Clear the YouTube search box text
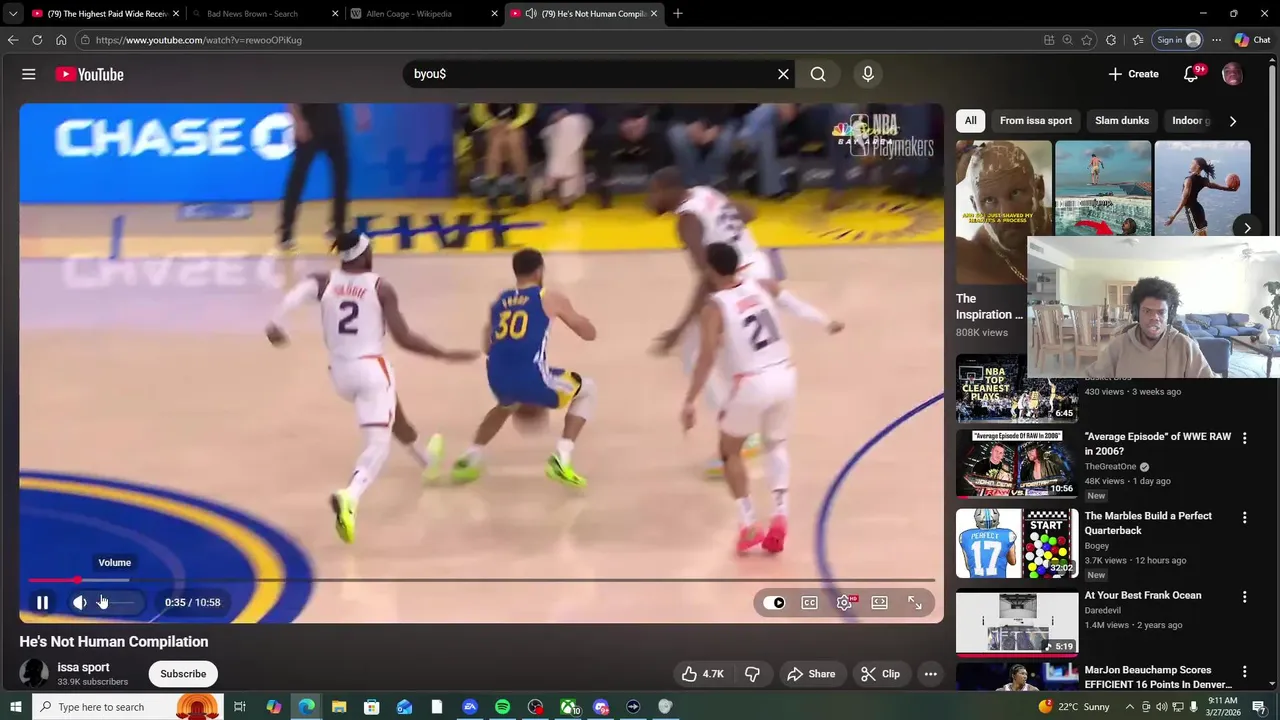 783,74
